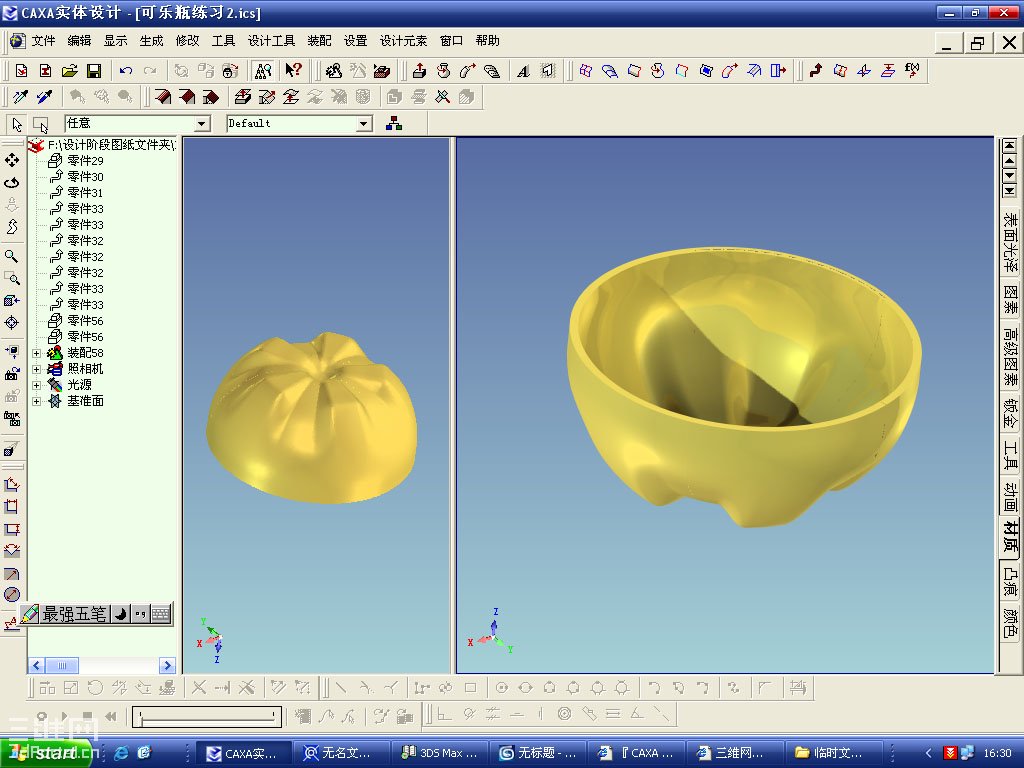Open the 编辑 menu
The height and width of the screenshot is (768, 1024).
(79, 40)
